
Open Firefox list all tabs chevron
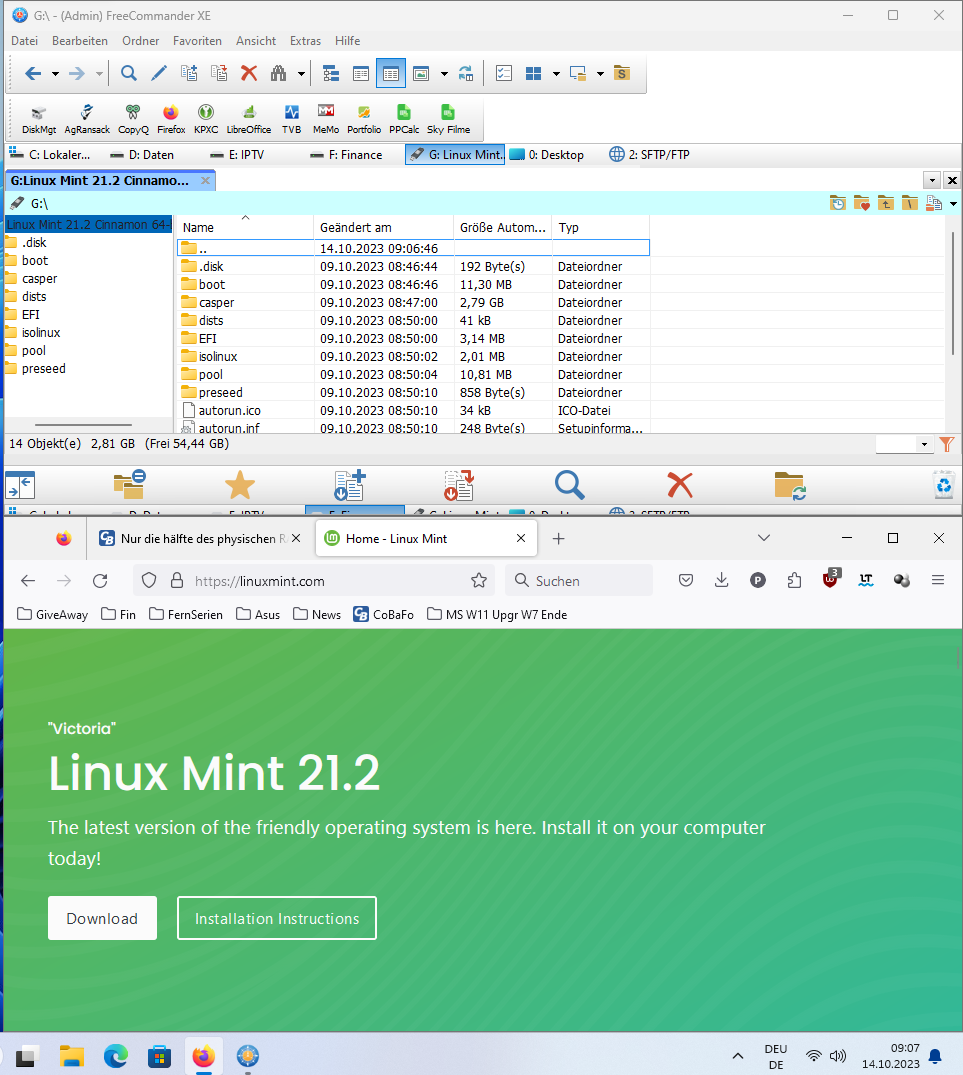[x=764, y=538]
